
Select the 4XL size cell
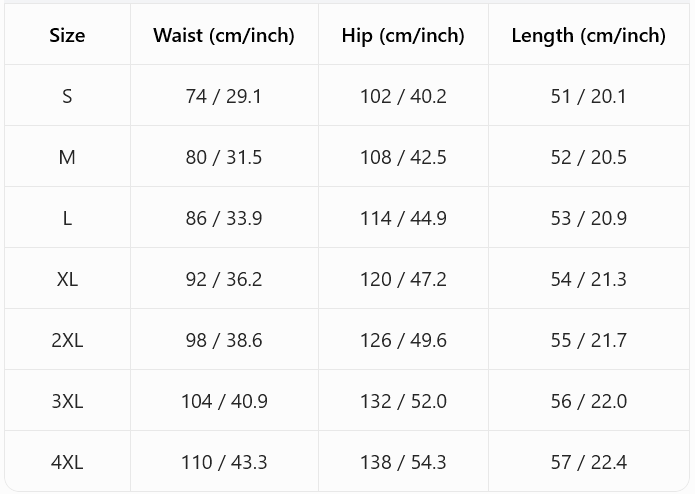click(x=67, y=462)
